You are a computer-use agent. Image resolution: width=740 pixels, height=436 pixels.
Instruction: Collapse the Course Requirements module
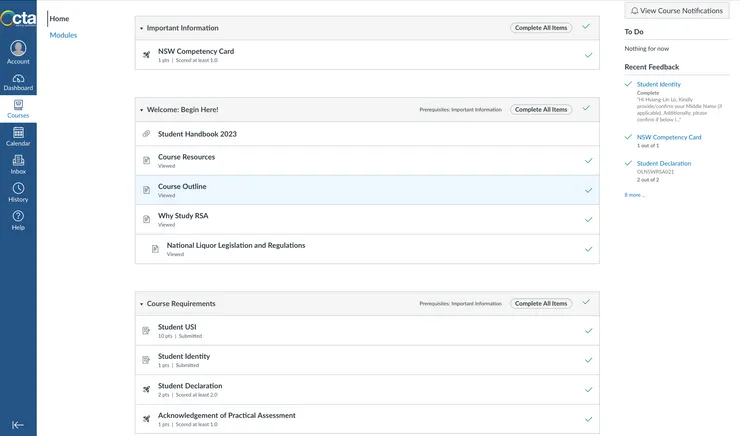click(142, 304)
